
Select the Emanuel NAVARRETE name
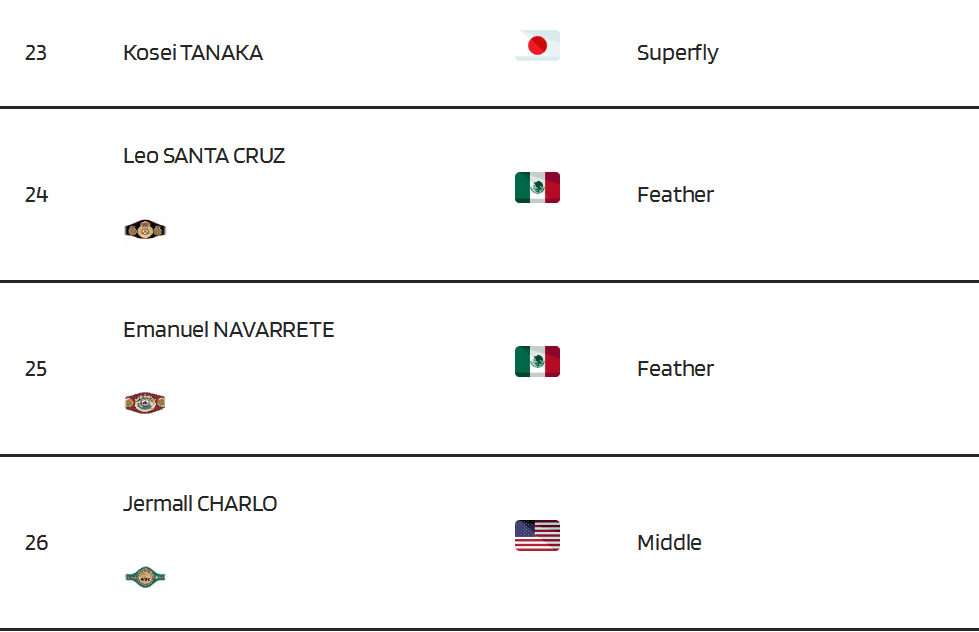point(229,330)
